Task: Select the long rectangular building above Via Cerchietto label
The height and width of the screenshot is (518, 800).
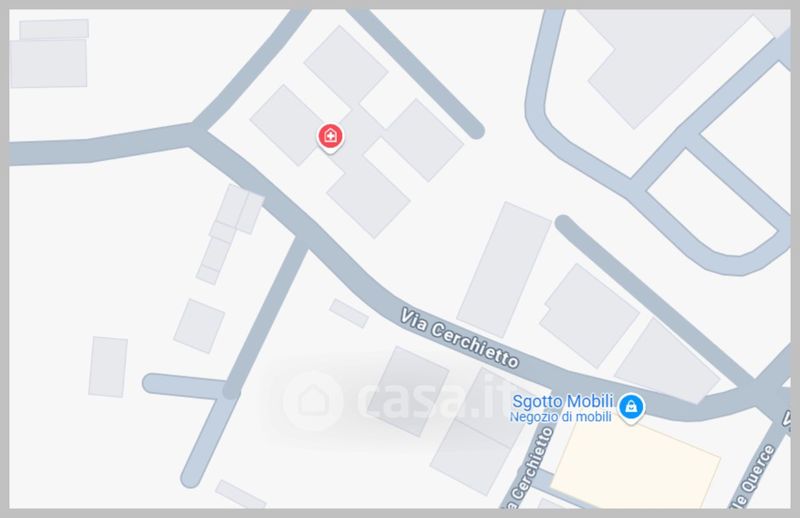Action: coord(504,270)
